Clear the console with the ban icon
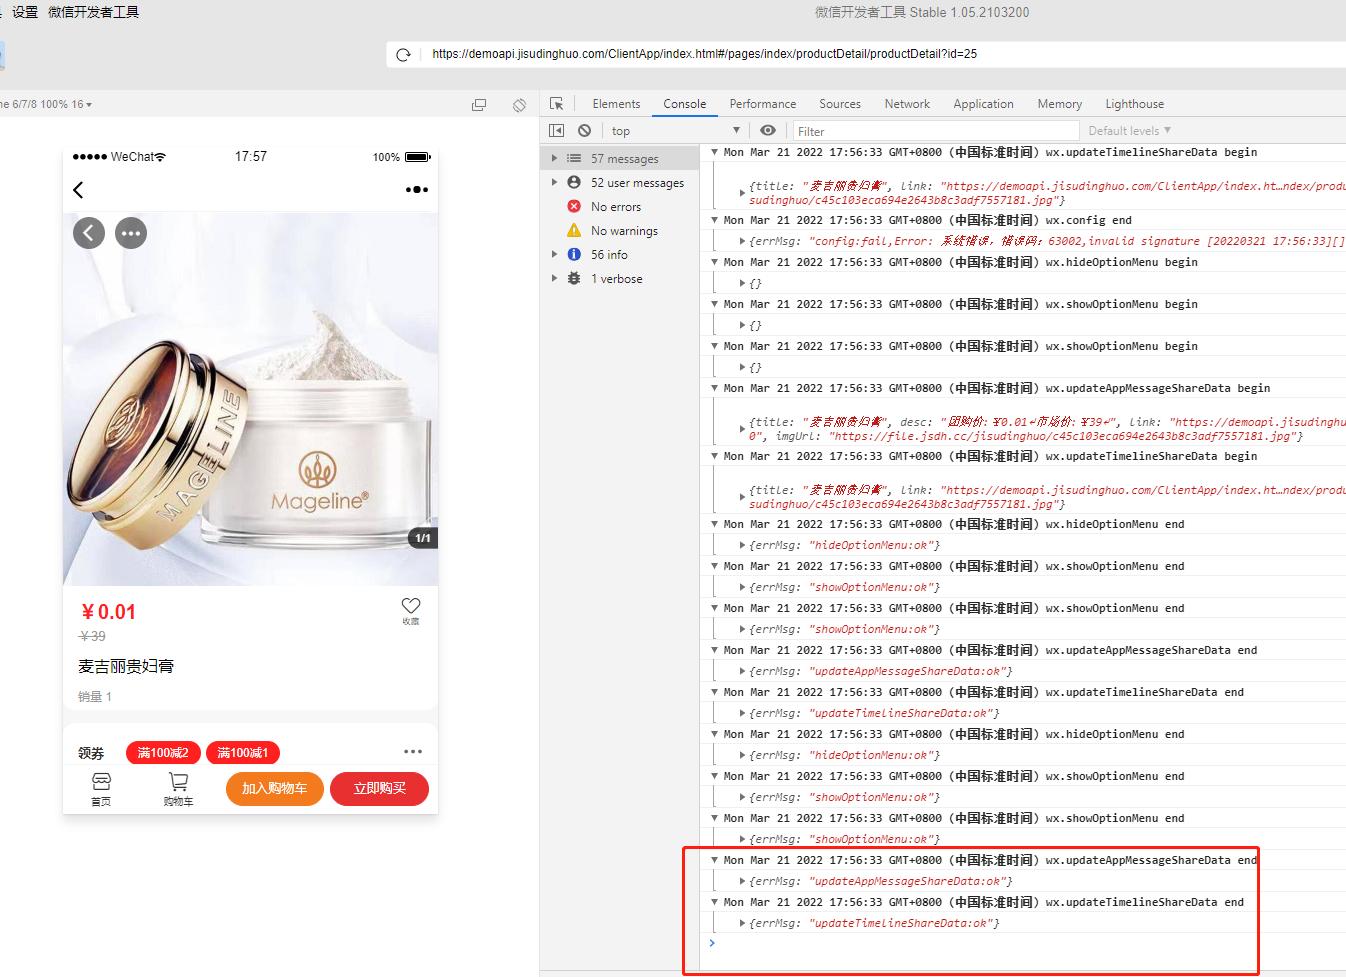1346x977 pixels. point(584,131)
